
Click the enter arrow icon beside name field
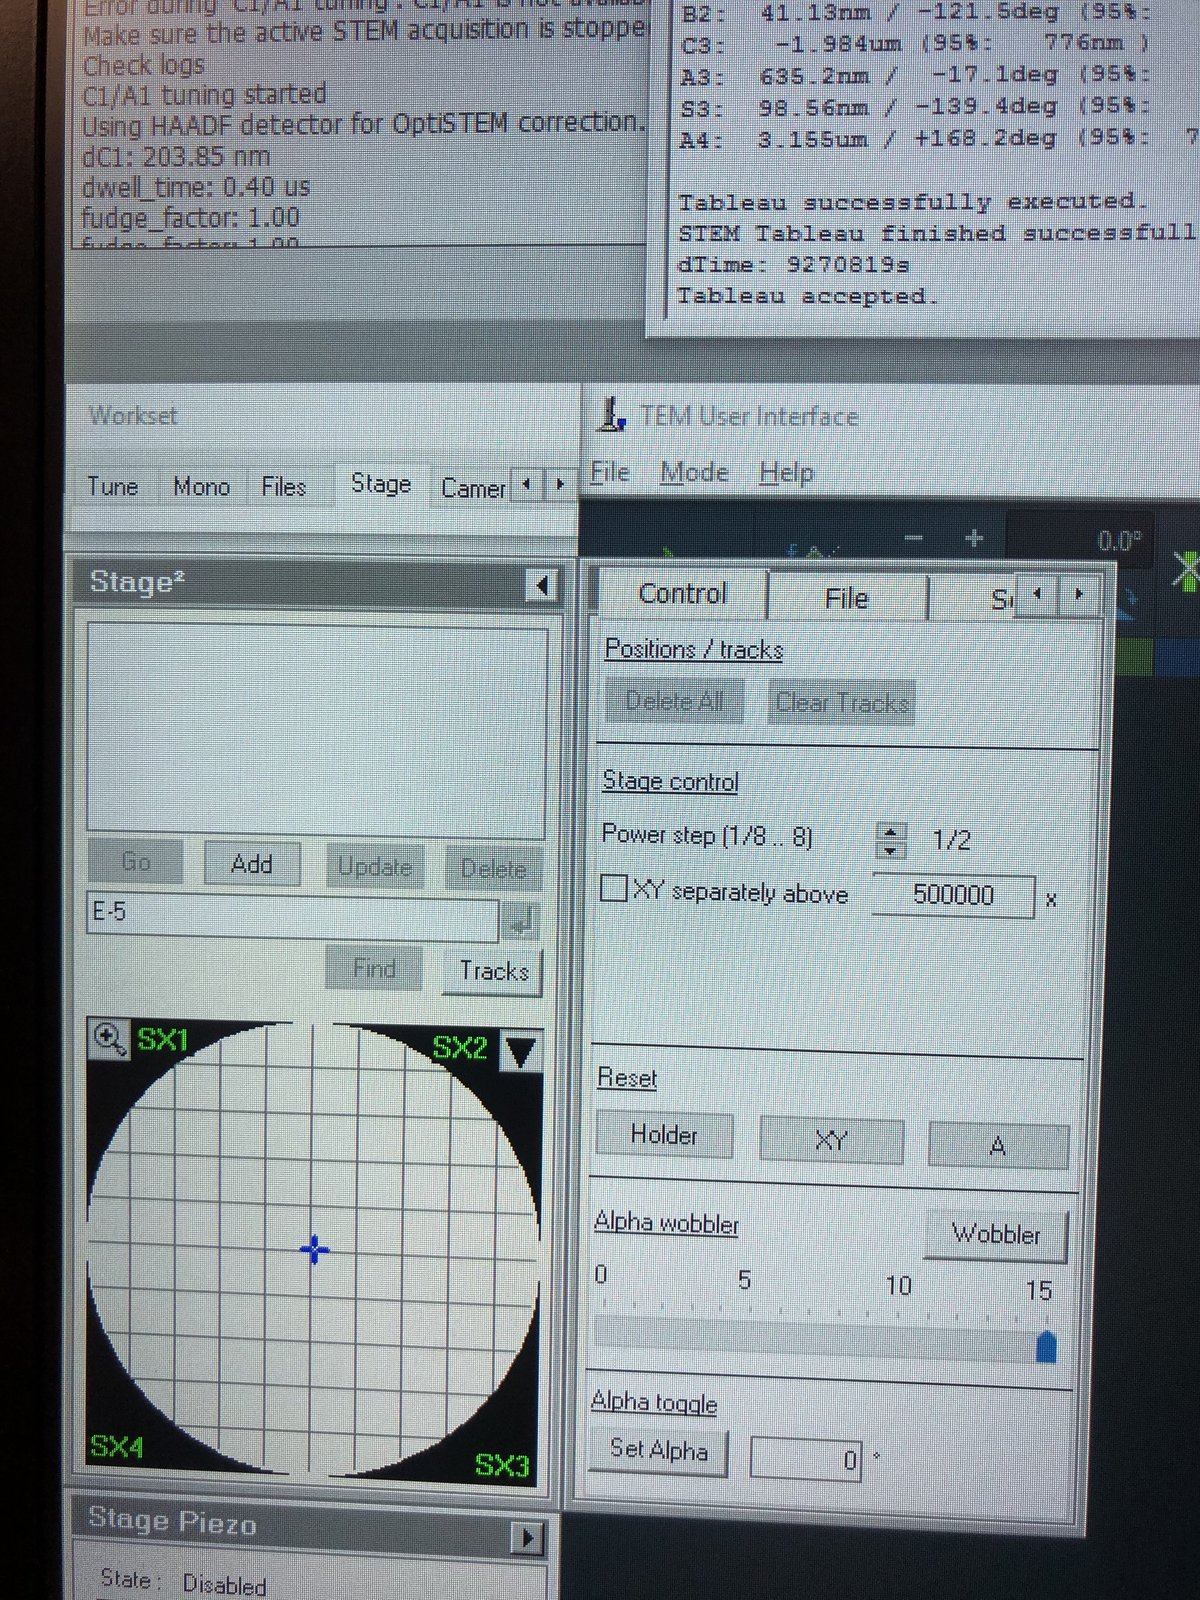click(521, 922)
